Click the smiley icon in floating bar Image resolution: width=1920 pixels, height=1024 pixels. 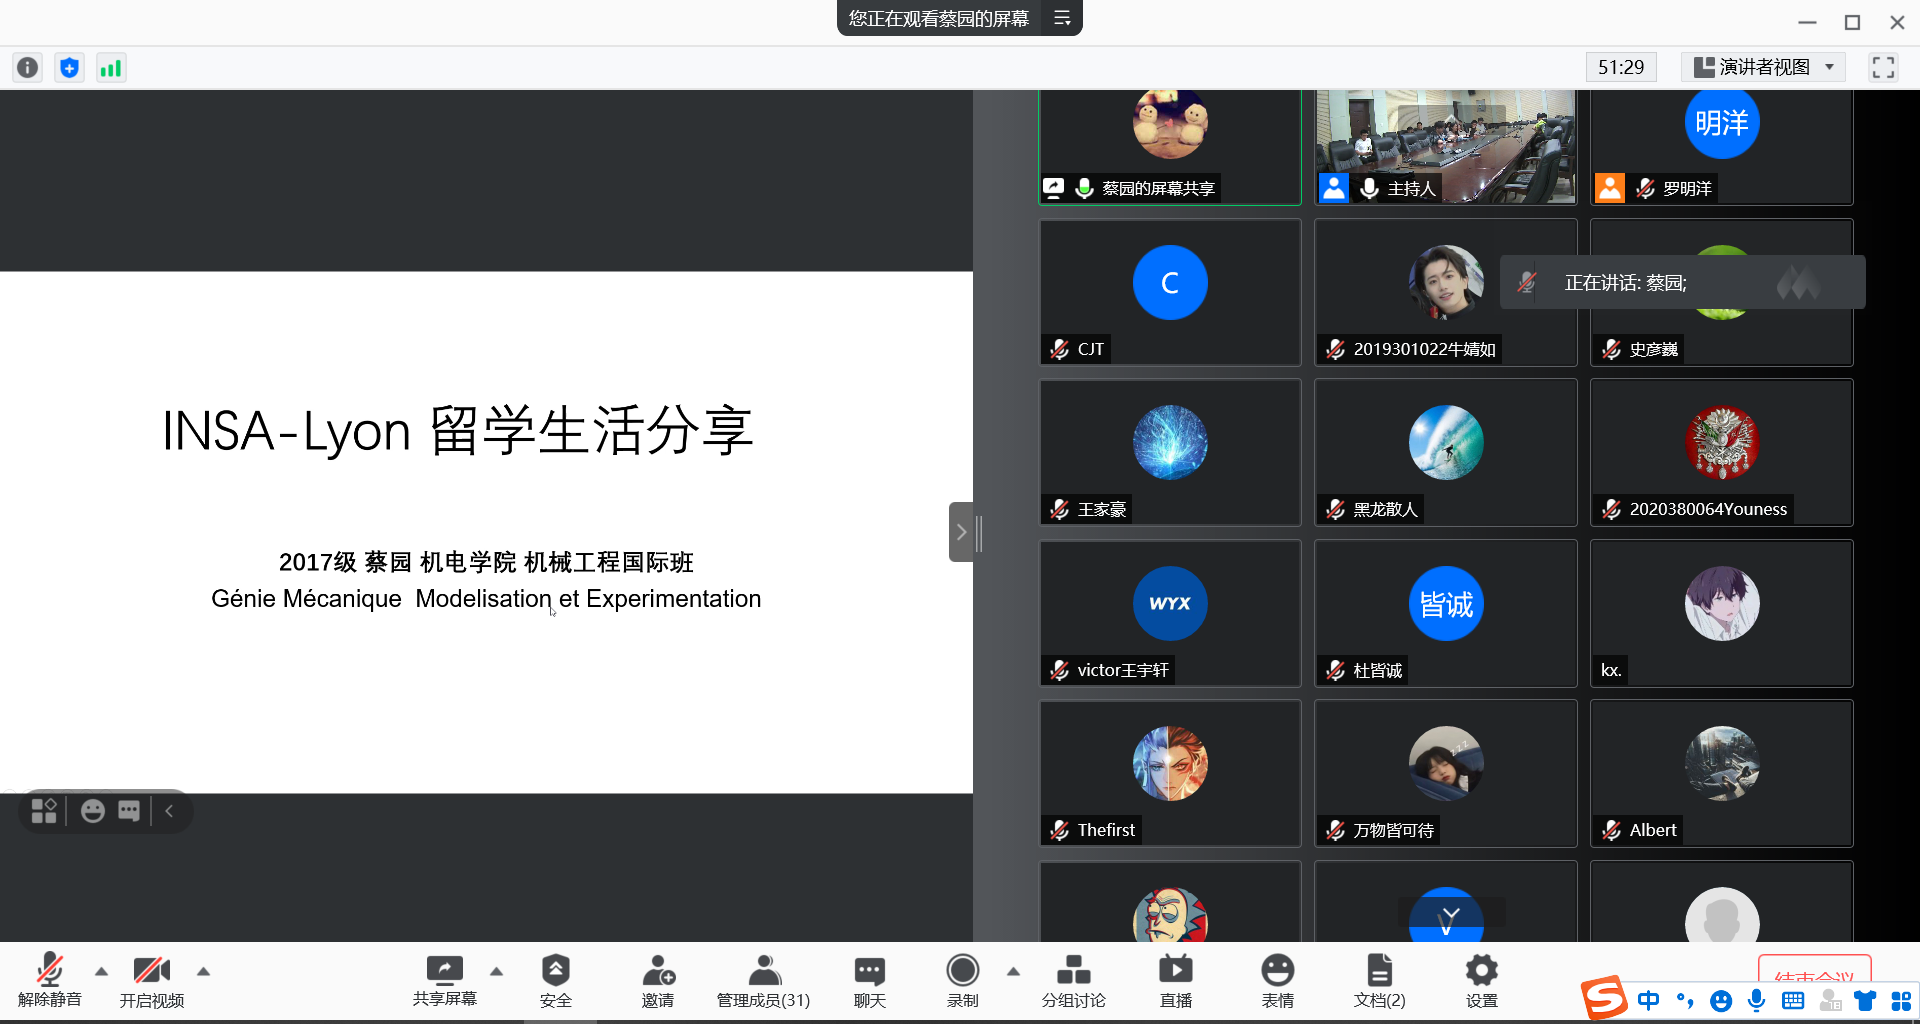(x=93, y=811)
